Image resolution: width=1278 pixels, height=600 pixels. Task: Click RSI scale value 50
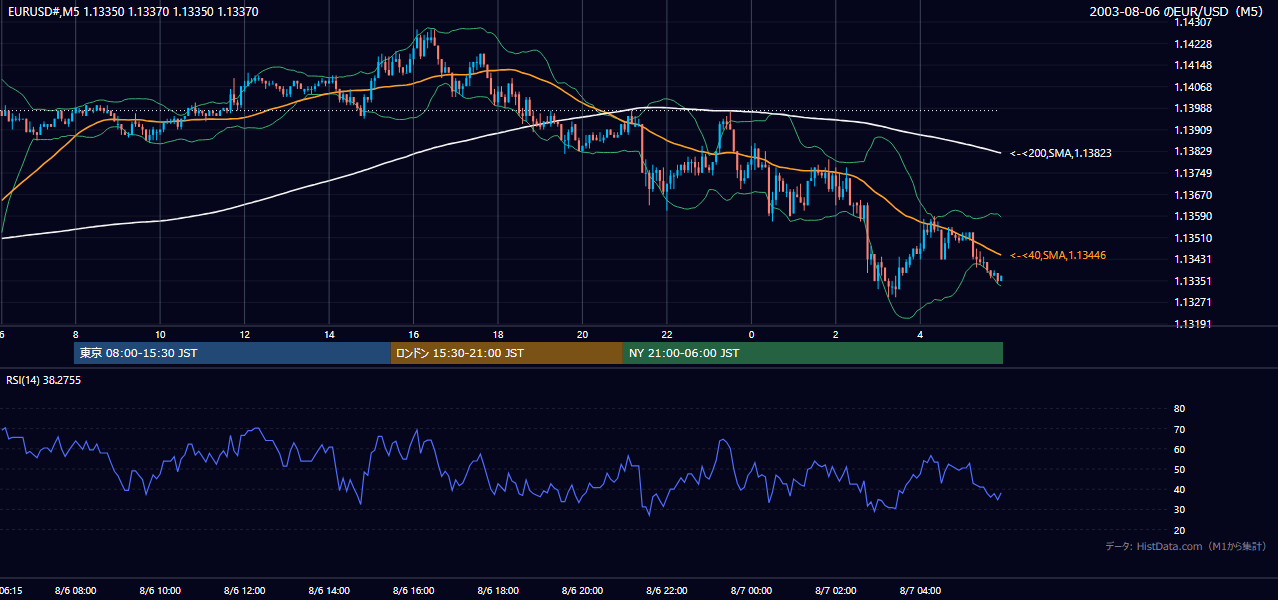pos(1179,469)
